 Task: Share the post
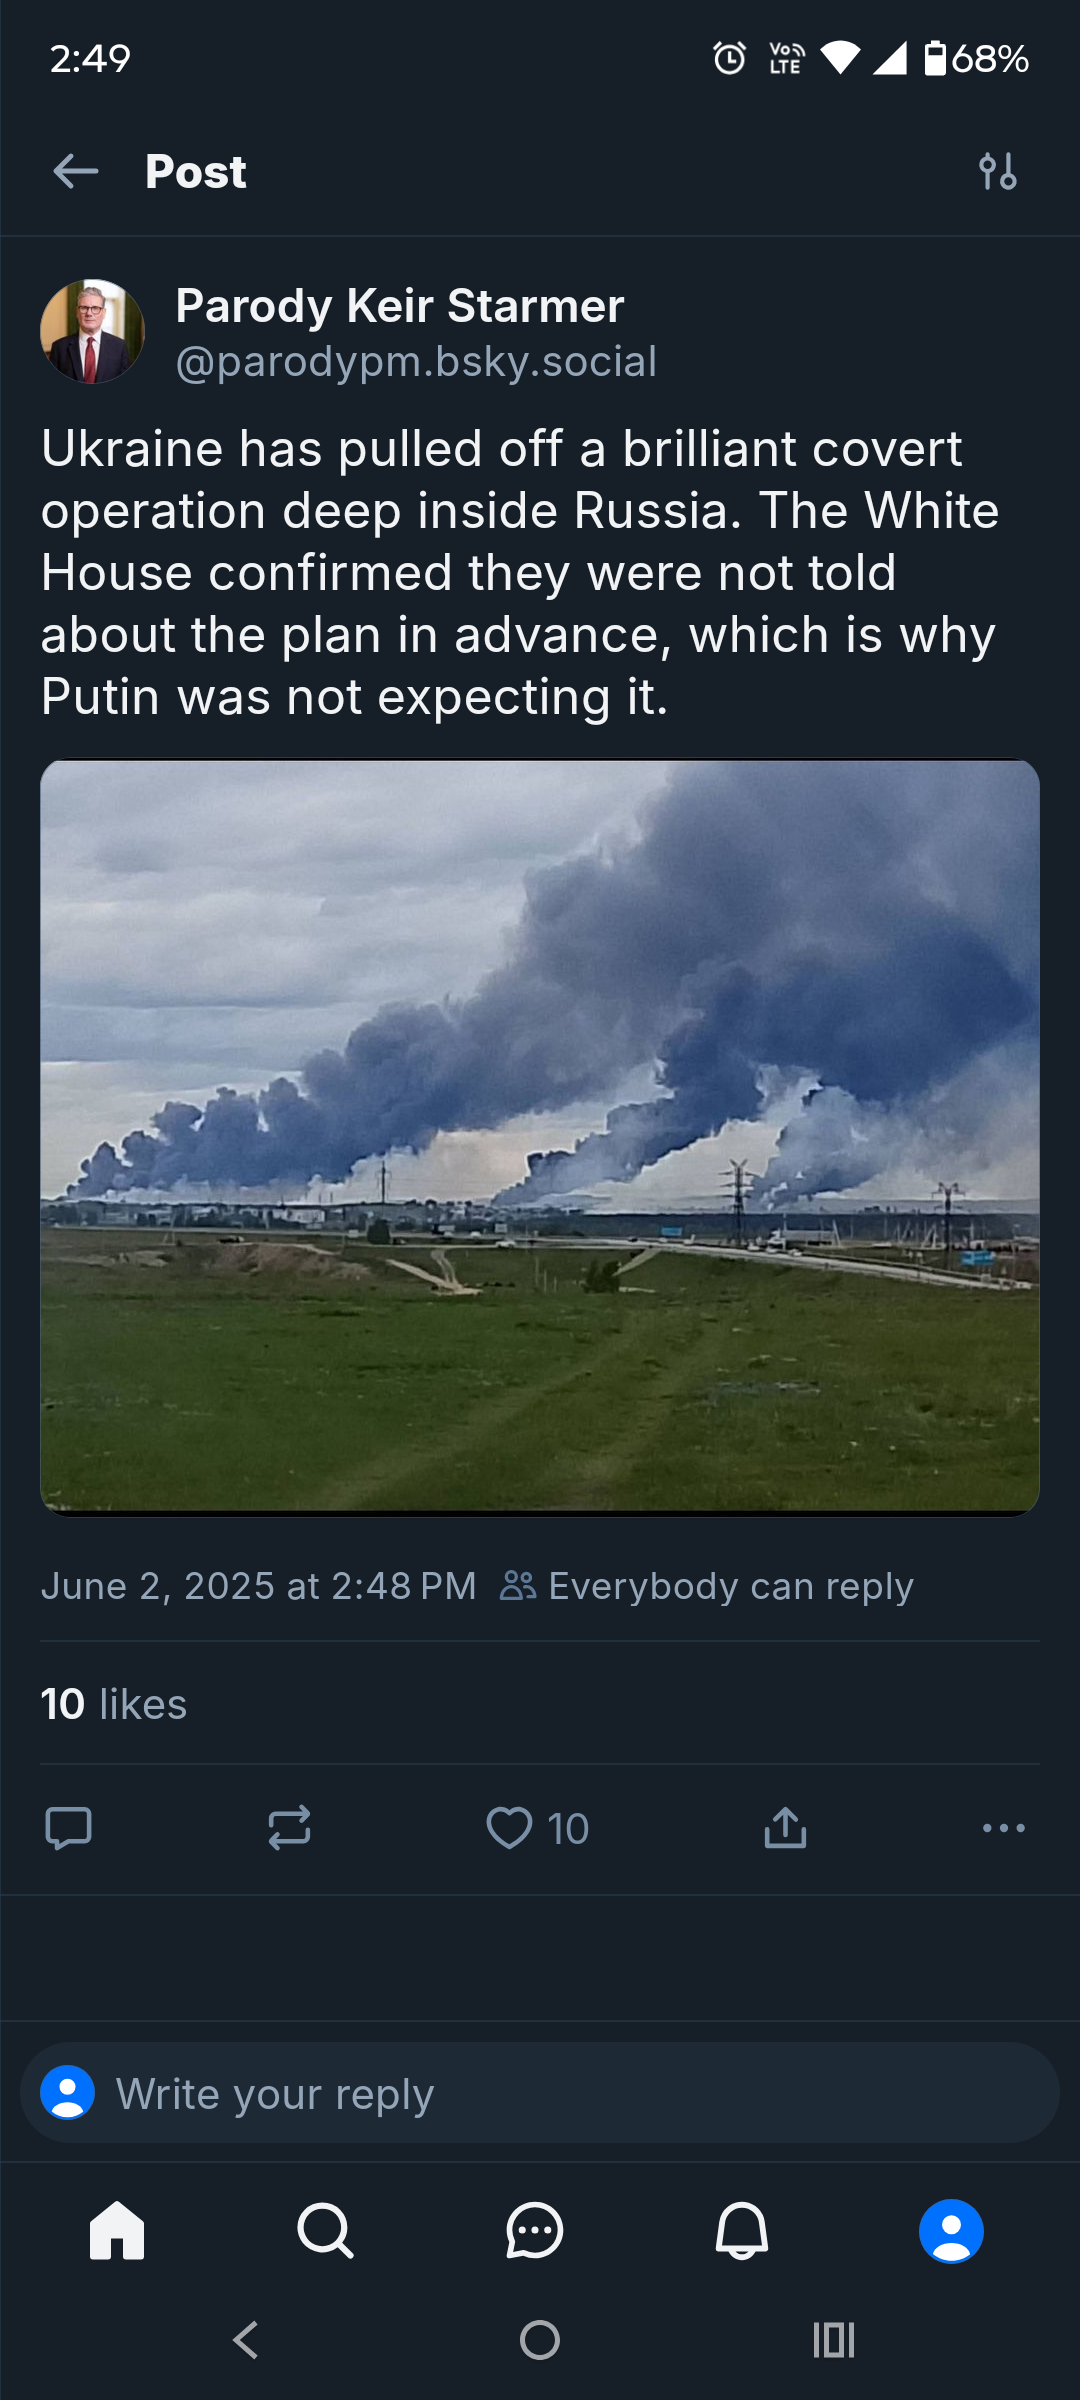pyautogui.click(x=785, y=1828)
